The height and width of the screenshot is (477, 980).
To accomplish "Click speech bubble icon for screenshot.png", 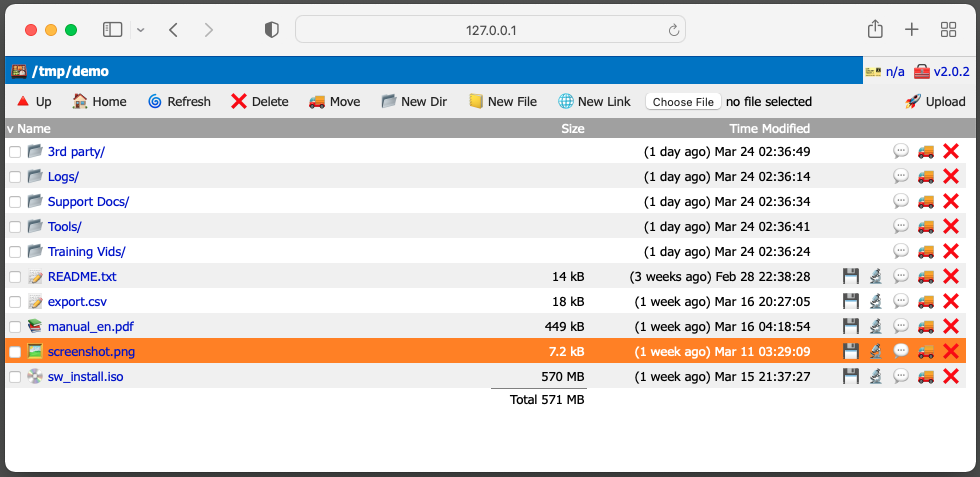I will pos(901,351).
